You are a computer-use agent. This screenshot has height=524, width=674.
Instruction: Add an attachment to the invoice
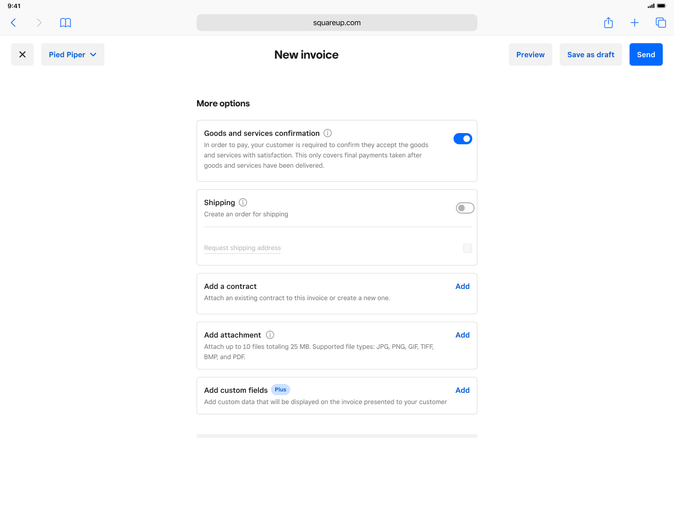click(462, 335)
